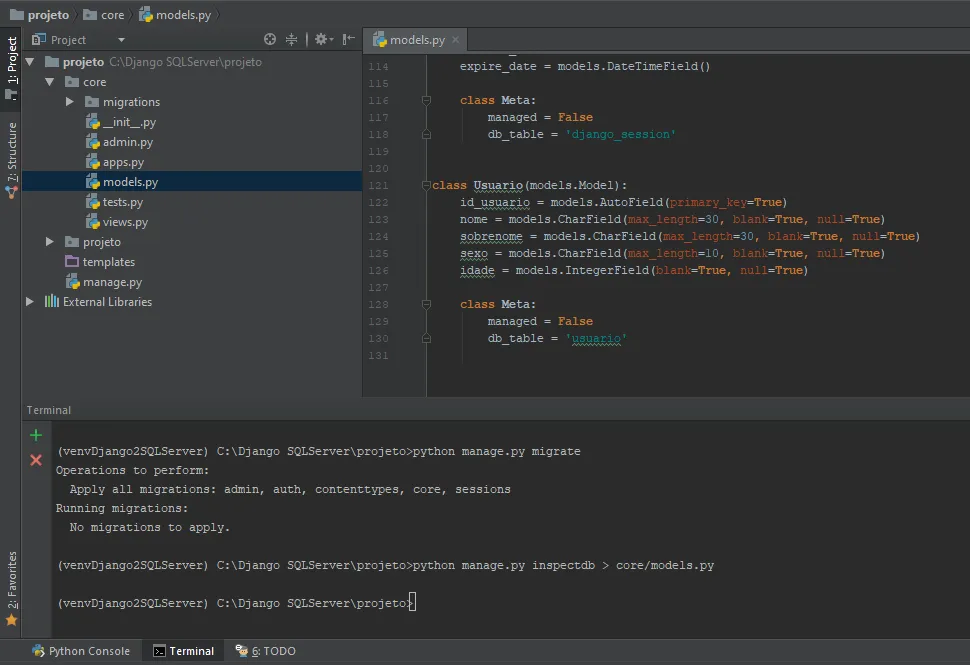
Task: Open the Project view type dropdown arrow
Action: coord(121,40)
